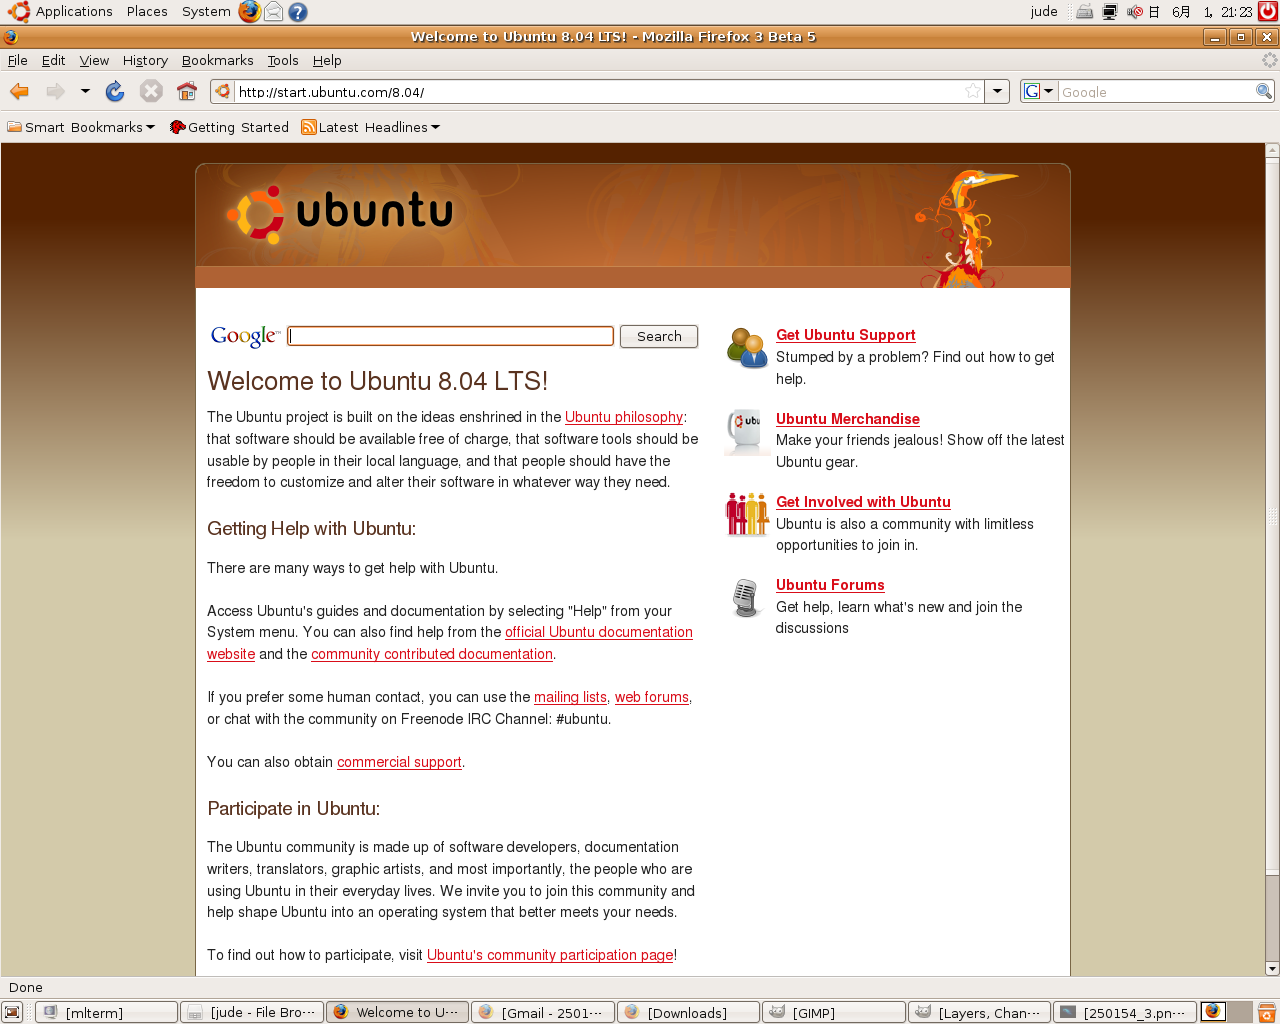
Task: Click the network monitor icon in panel
Action: [1110, 12]
